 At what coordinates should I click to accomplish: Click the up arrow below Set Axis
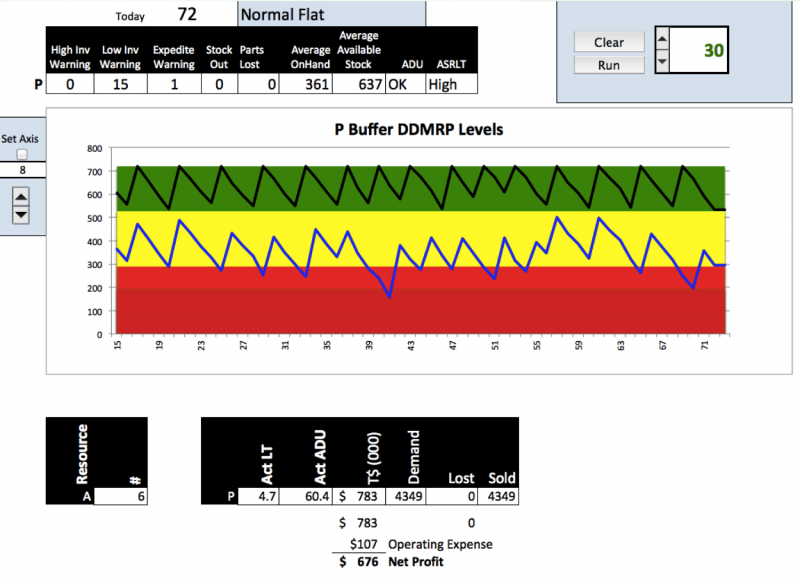pyautogui.click(x=19, y=196)
